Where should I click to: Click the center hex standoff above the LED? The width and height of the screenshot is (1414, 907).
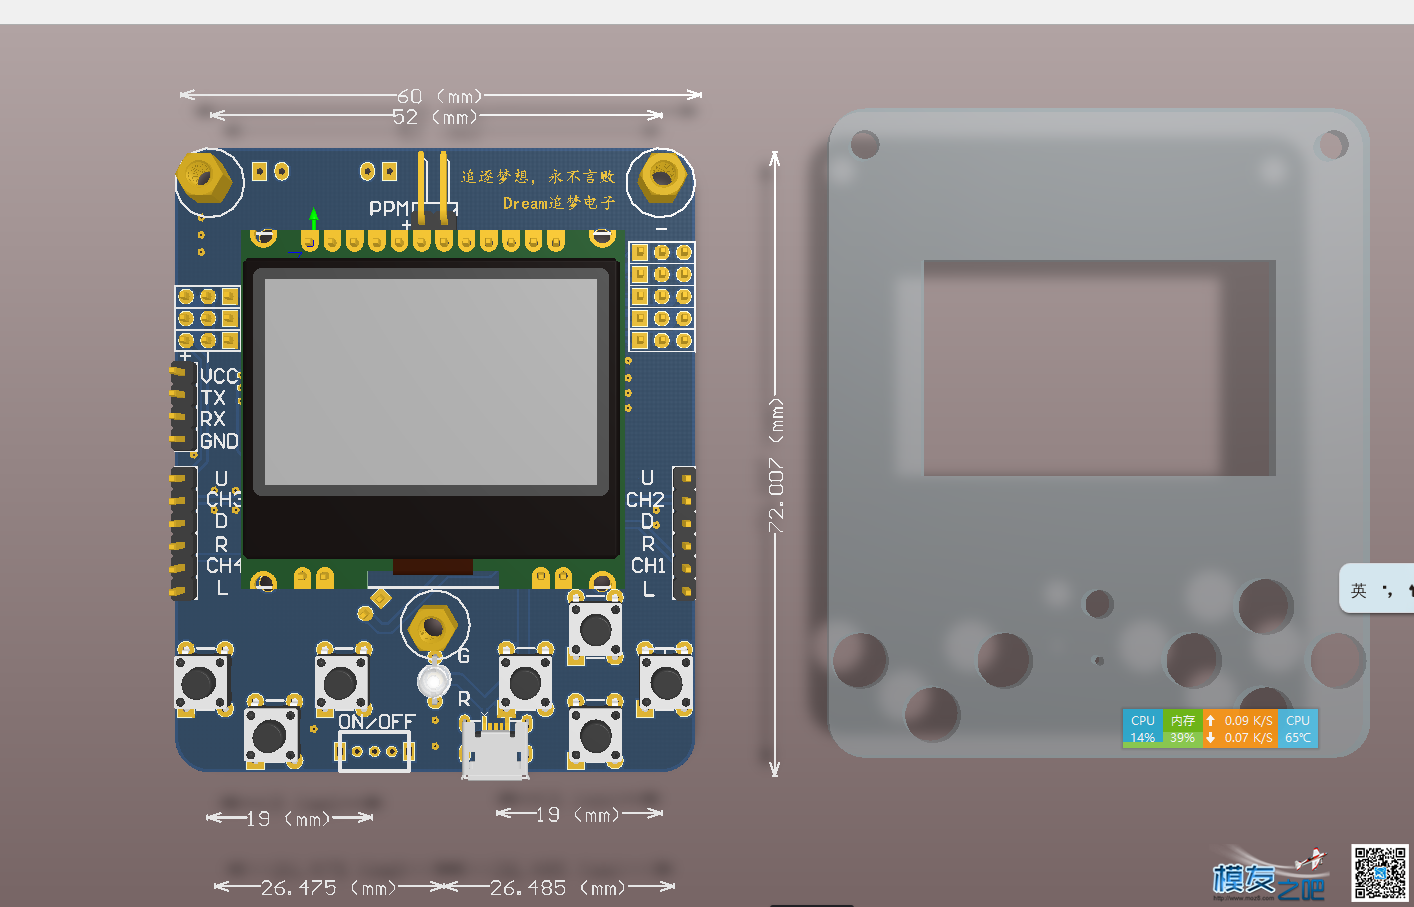tap(433, 627)
